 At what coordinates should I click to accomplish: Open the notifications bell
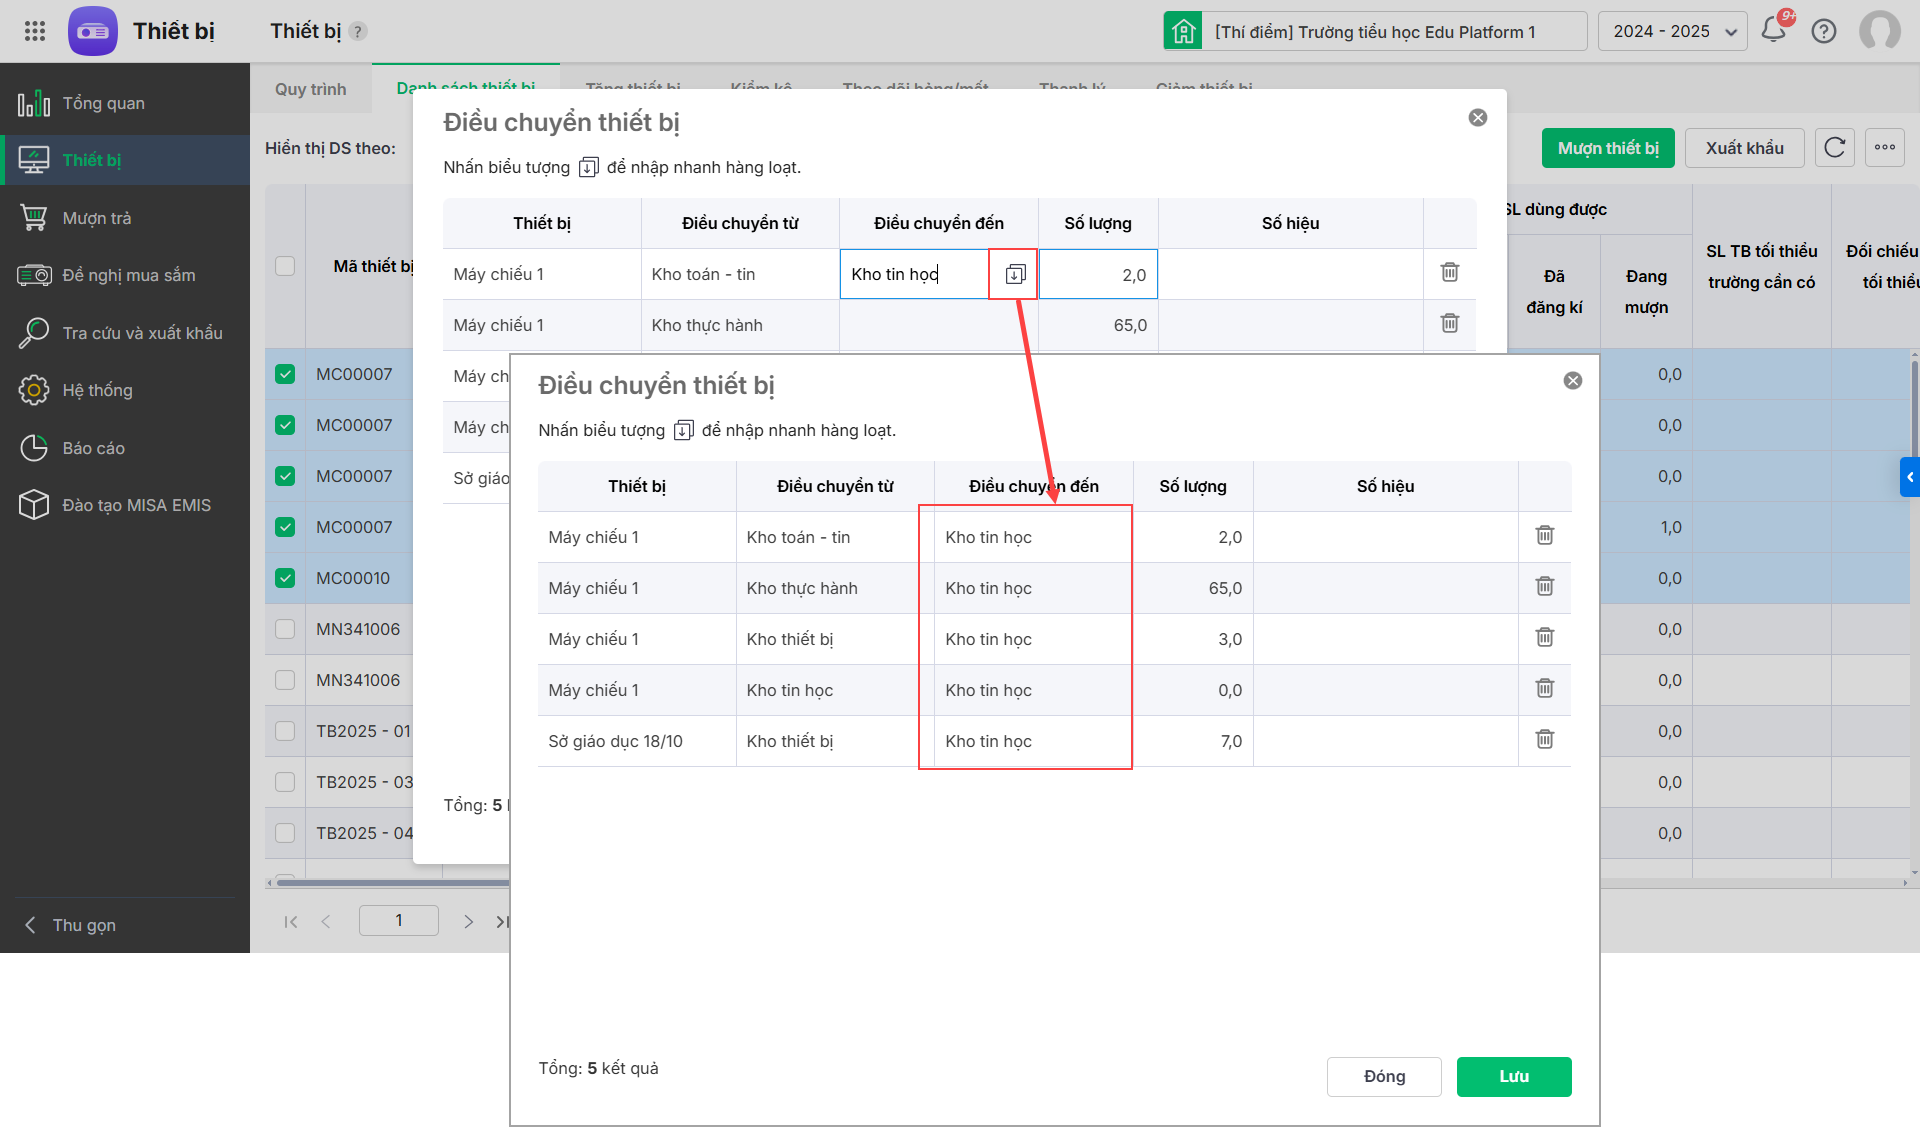1773,31
